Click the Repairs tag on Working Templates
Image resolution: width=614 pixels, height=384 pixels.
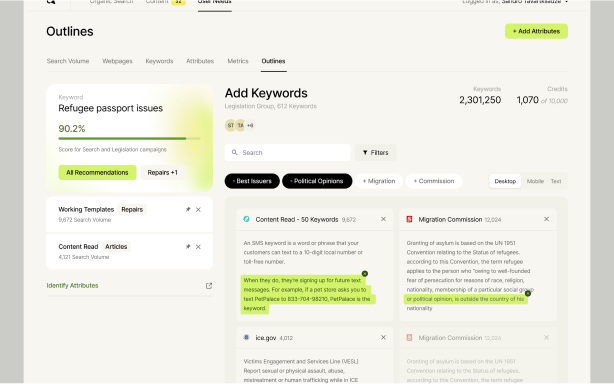point(132,209)
